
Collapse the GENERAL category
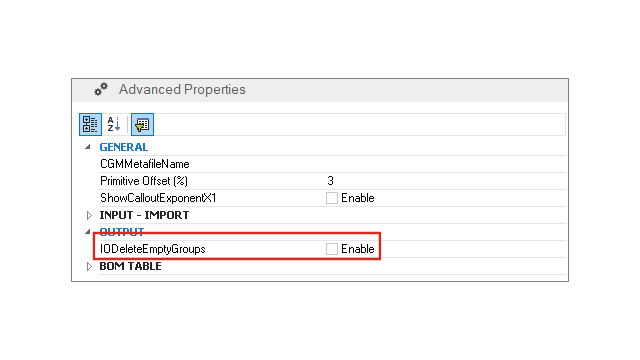tap(88, 147)
